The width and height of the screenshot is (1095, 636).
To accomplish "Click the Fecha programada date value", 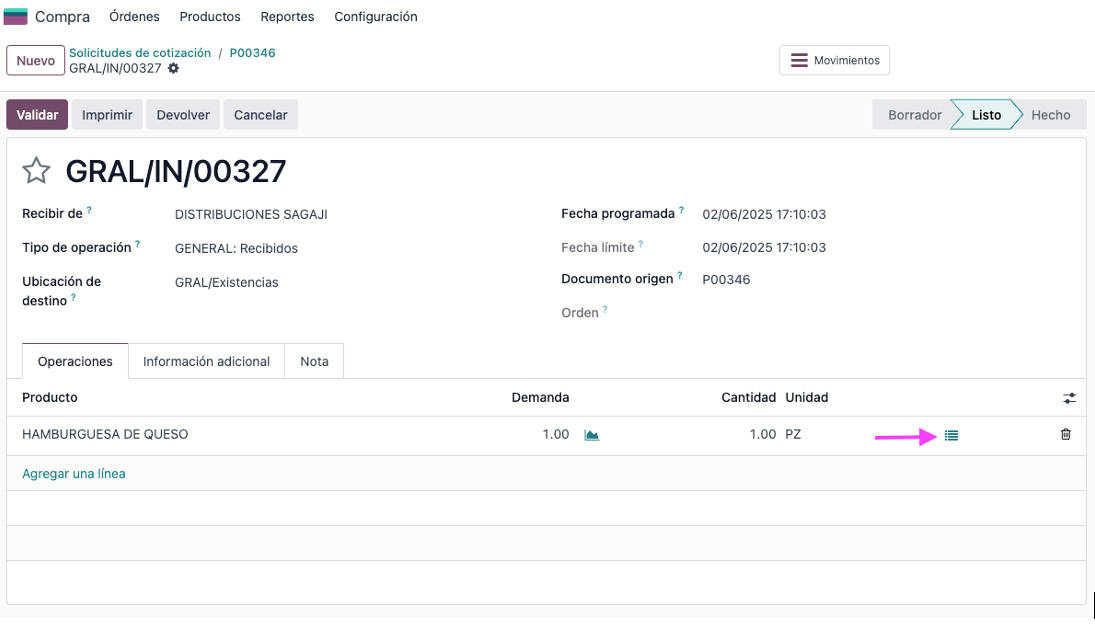I will tap(764, 214).
